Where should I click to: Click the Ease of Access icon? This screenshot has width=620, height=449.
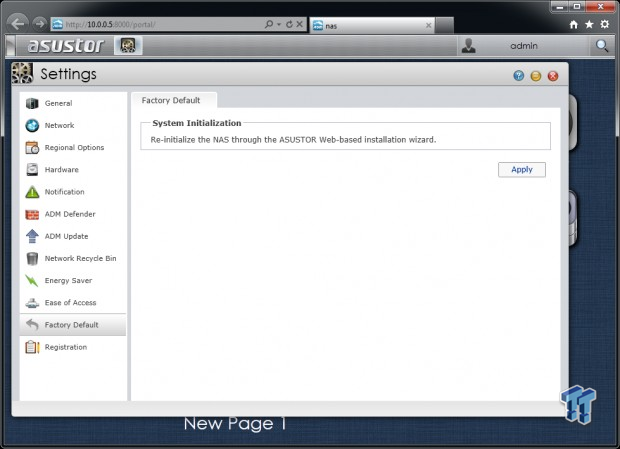[32, 303]
